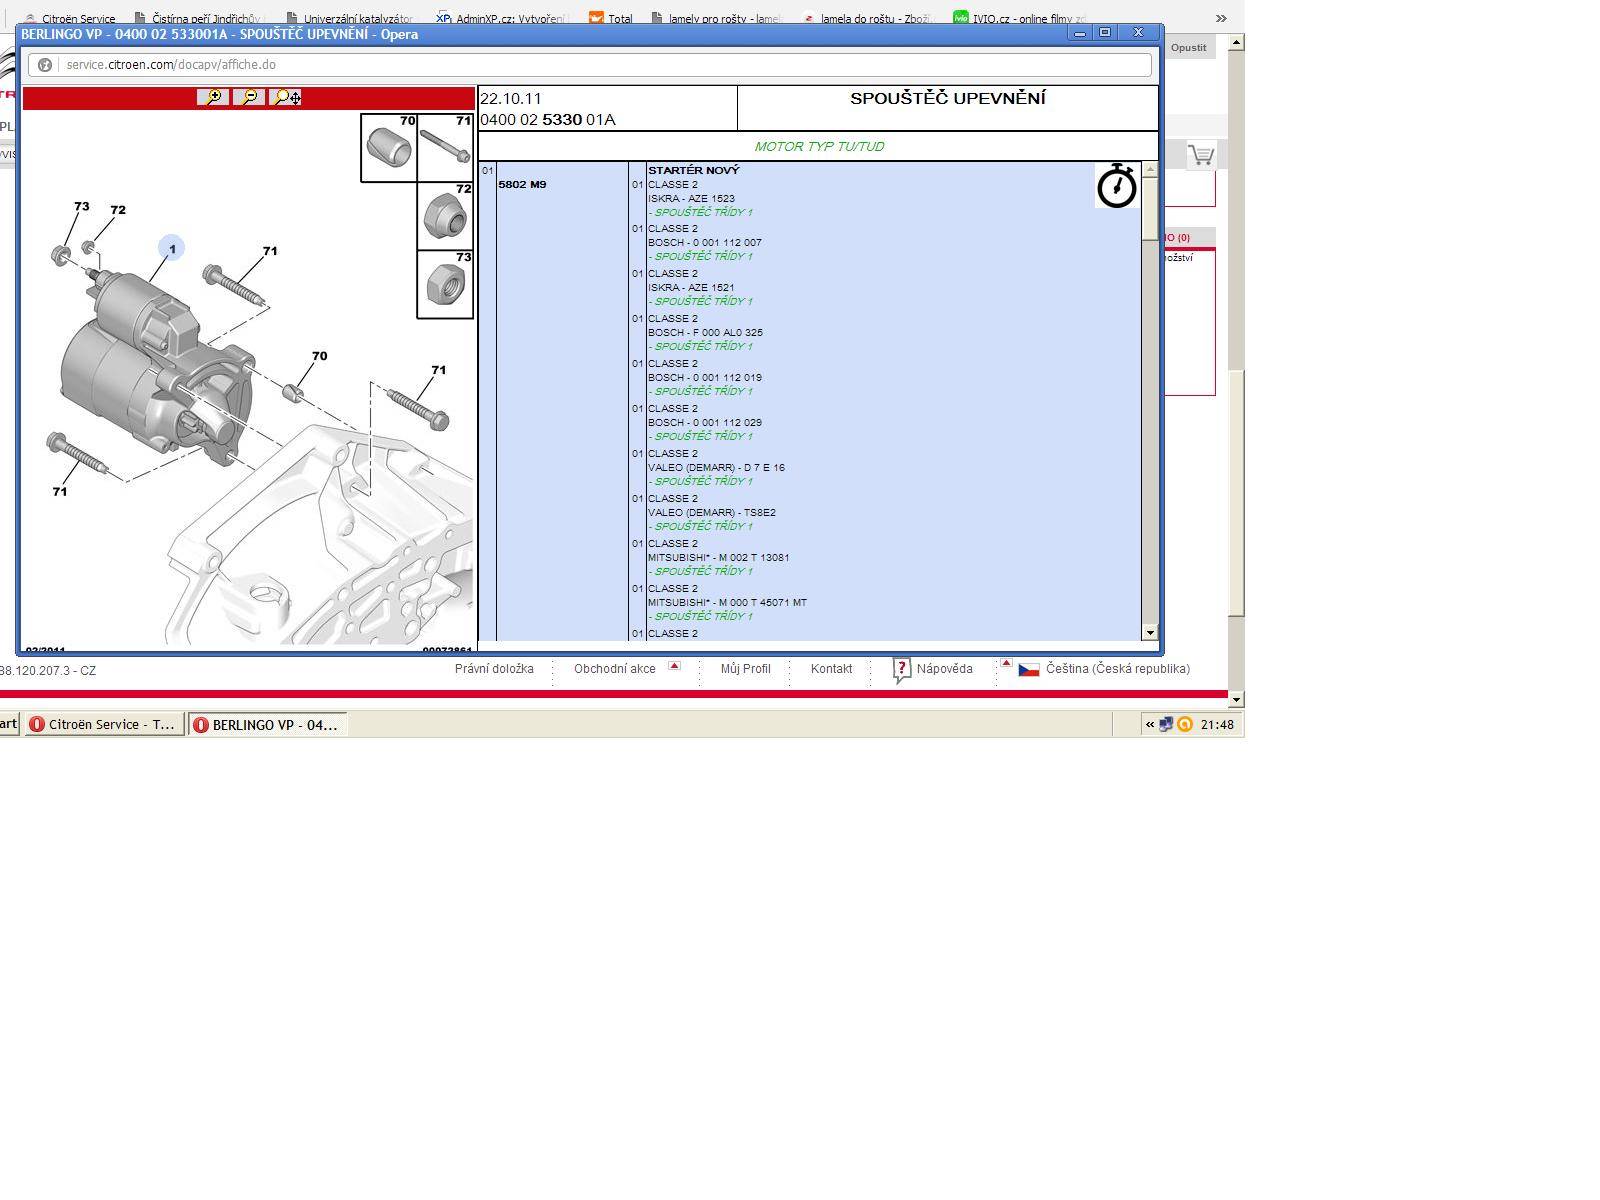Click the Obchodní akce link

point(615,669)
